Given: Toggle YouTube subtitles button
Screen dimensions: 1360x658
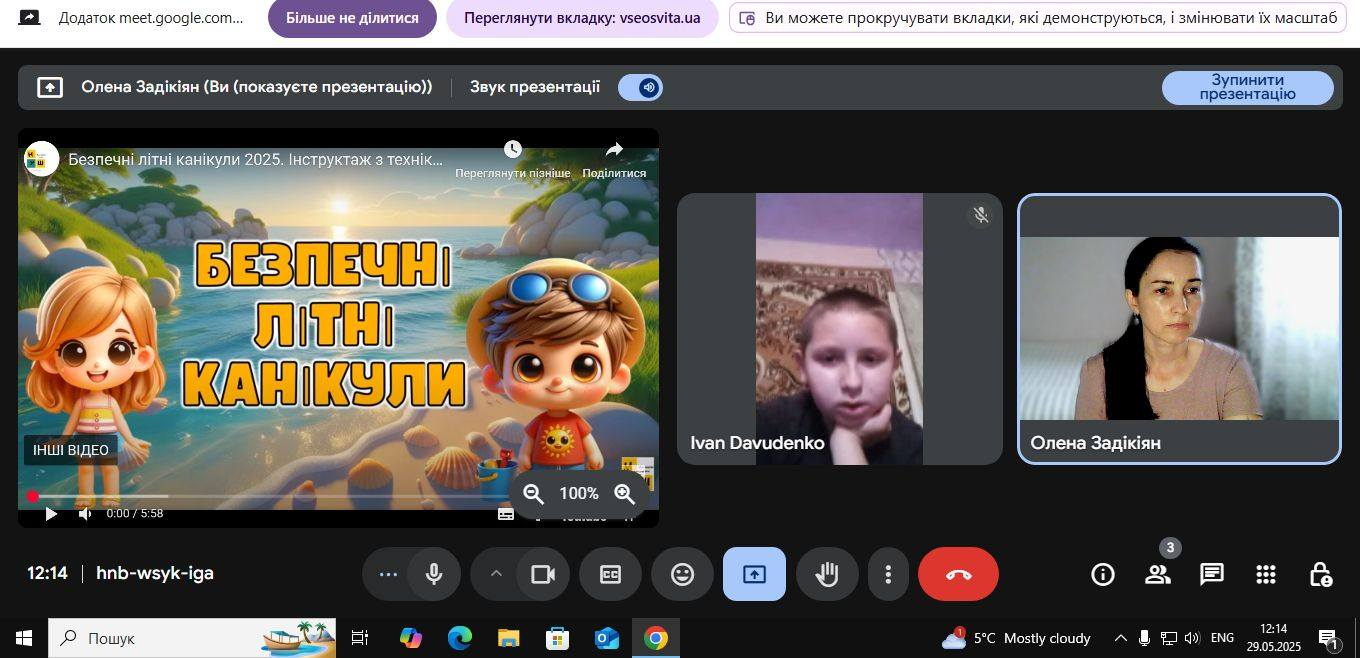Looking at the screenshot, I should [506, 514].
